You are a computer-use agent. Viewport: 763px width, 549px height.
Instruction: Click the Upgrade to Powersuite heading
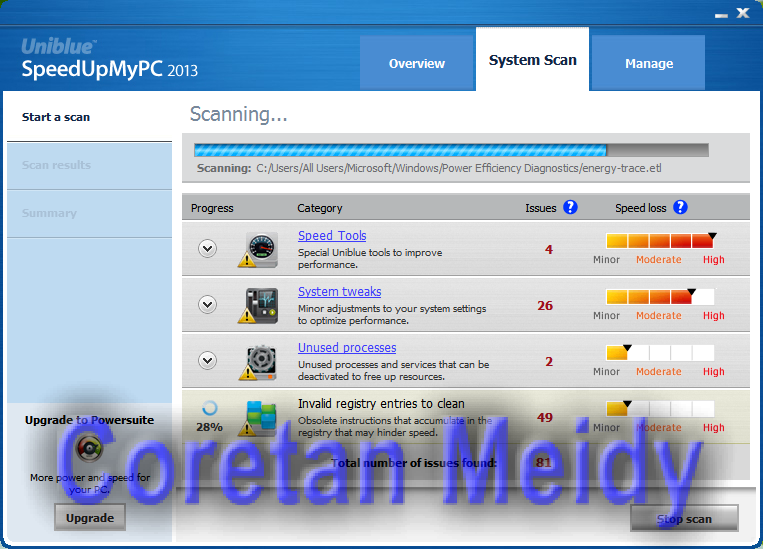[x=90, y=420]
